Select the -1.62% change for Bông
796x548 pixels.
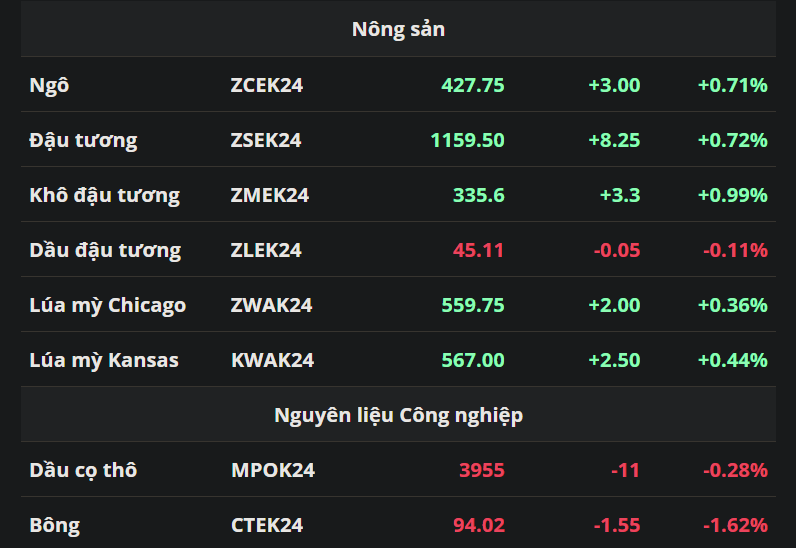(734, 525)
